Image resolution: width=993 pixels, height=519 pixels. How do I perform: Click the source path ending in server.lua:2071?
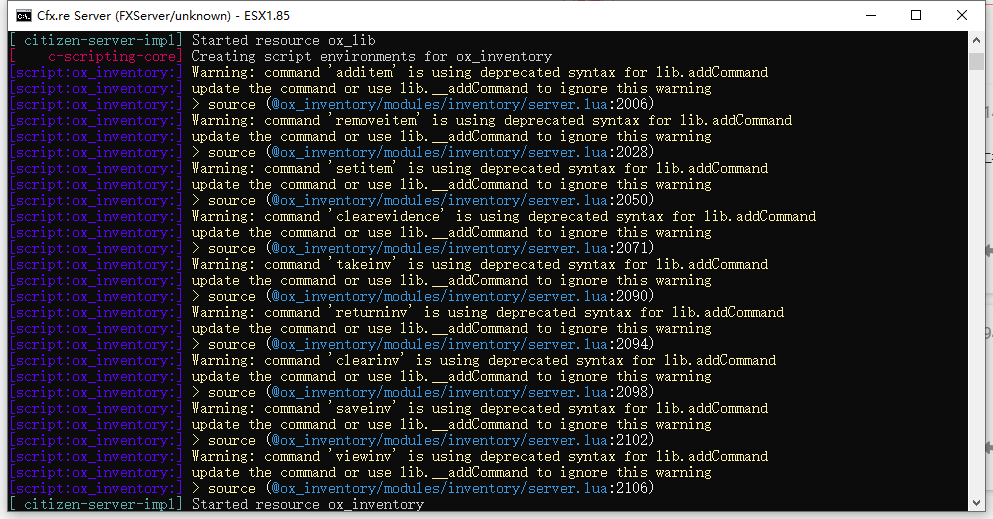460,249
